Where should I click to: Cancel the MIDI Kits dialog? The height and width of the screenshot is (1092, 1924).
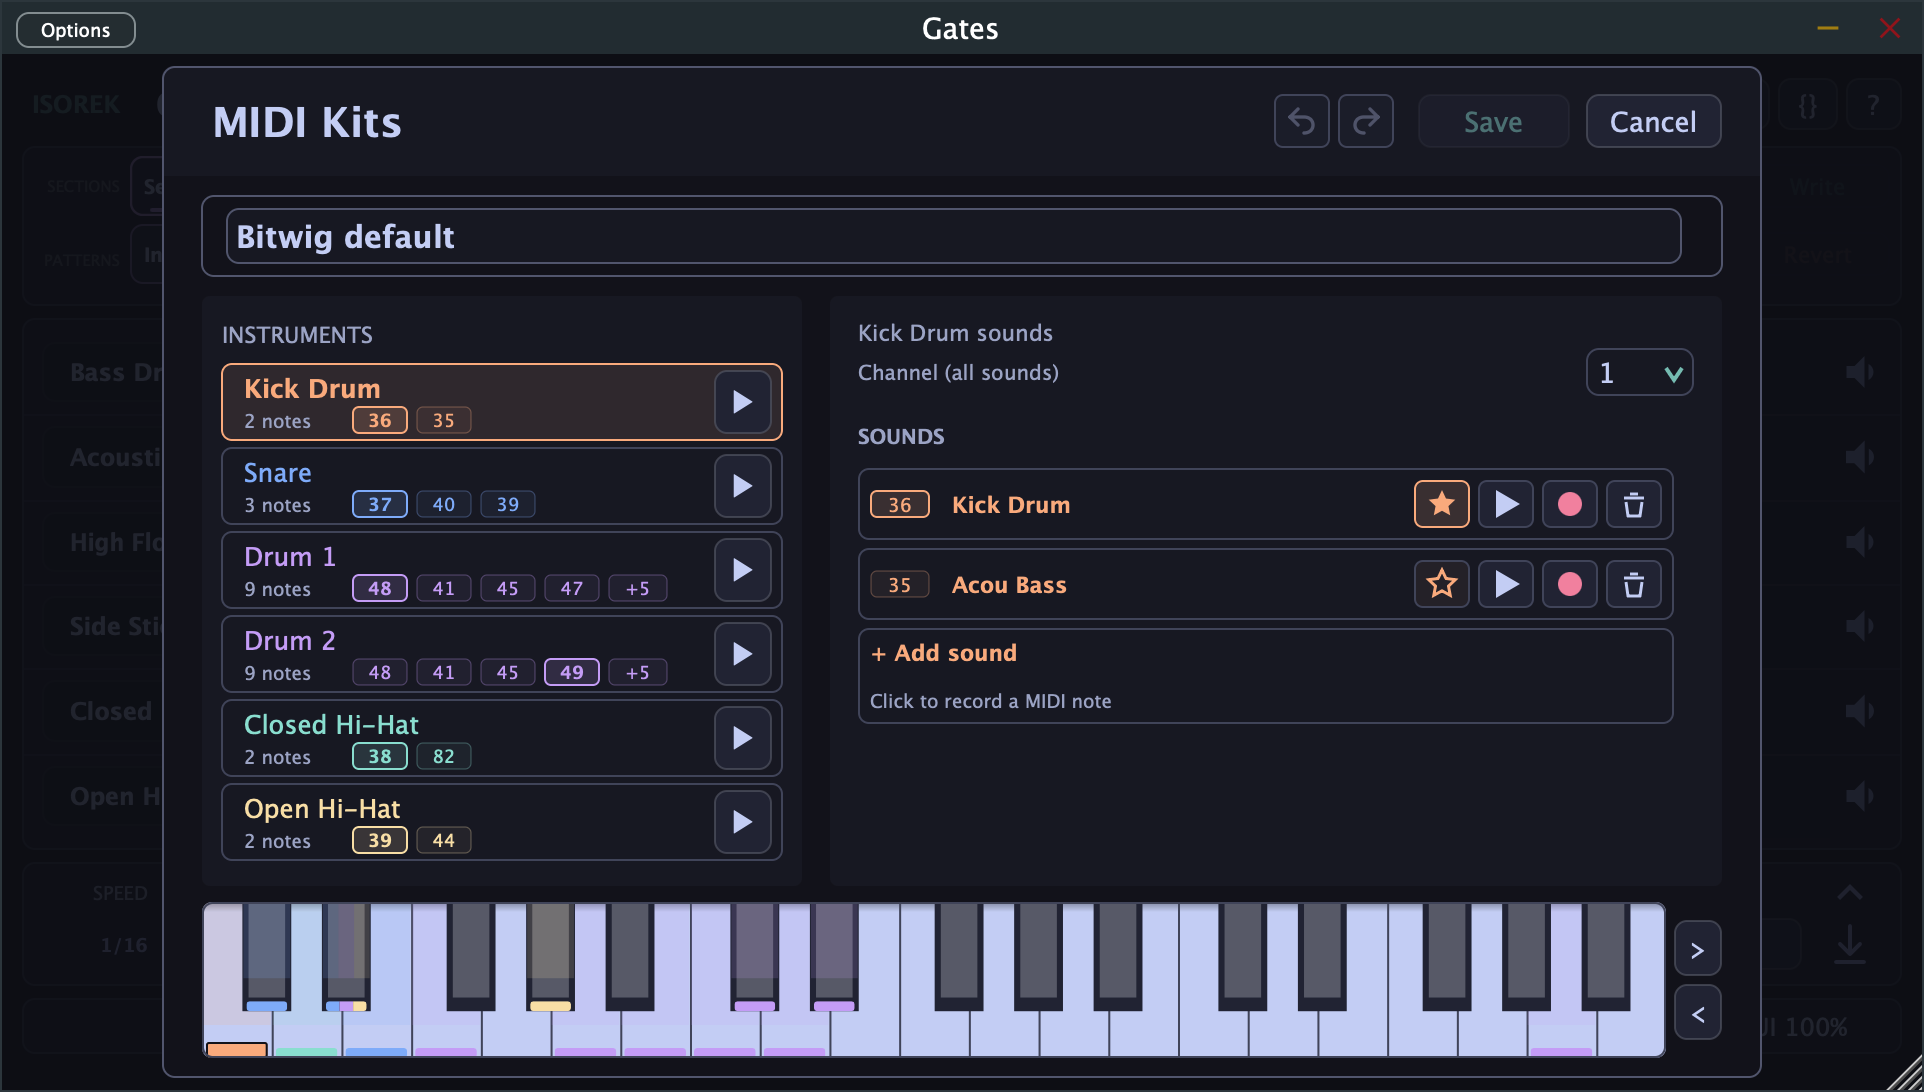[x=1653, y=122]
